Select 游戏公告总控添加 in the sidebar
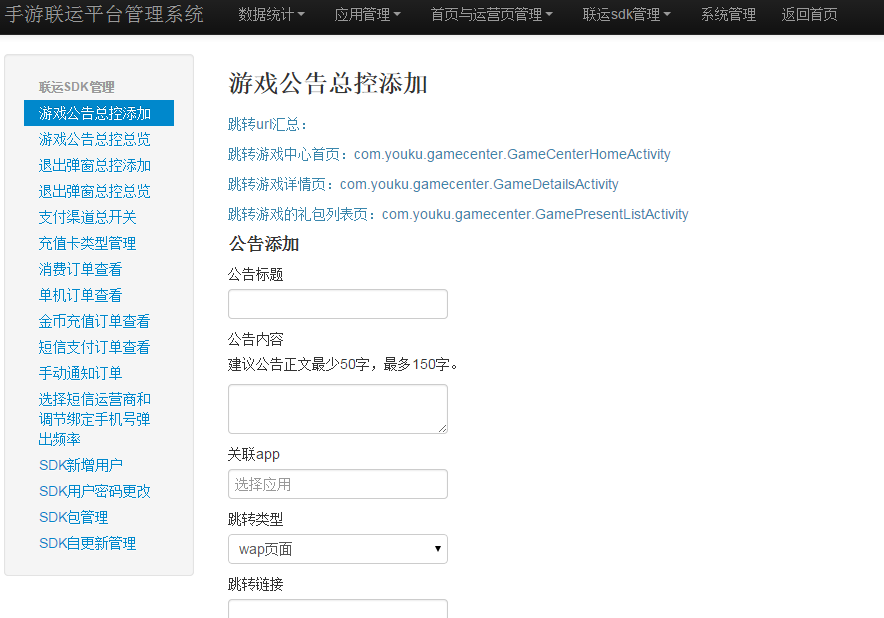 [99, 113]
